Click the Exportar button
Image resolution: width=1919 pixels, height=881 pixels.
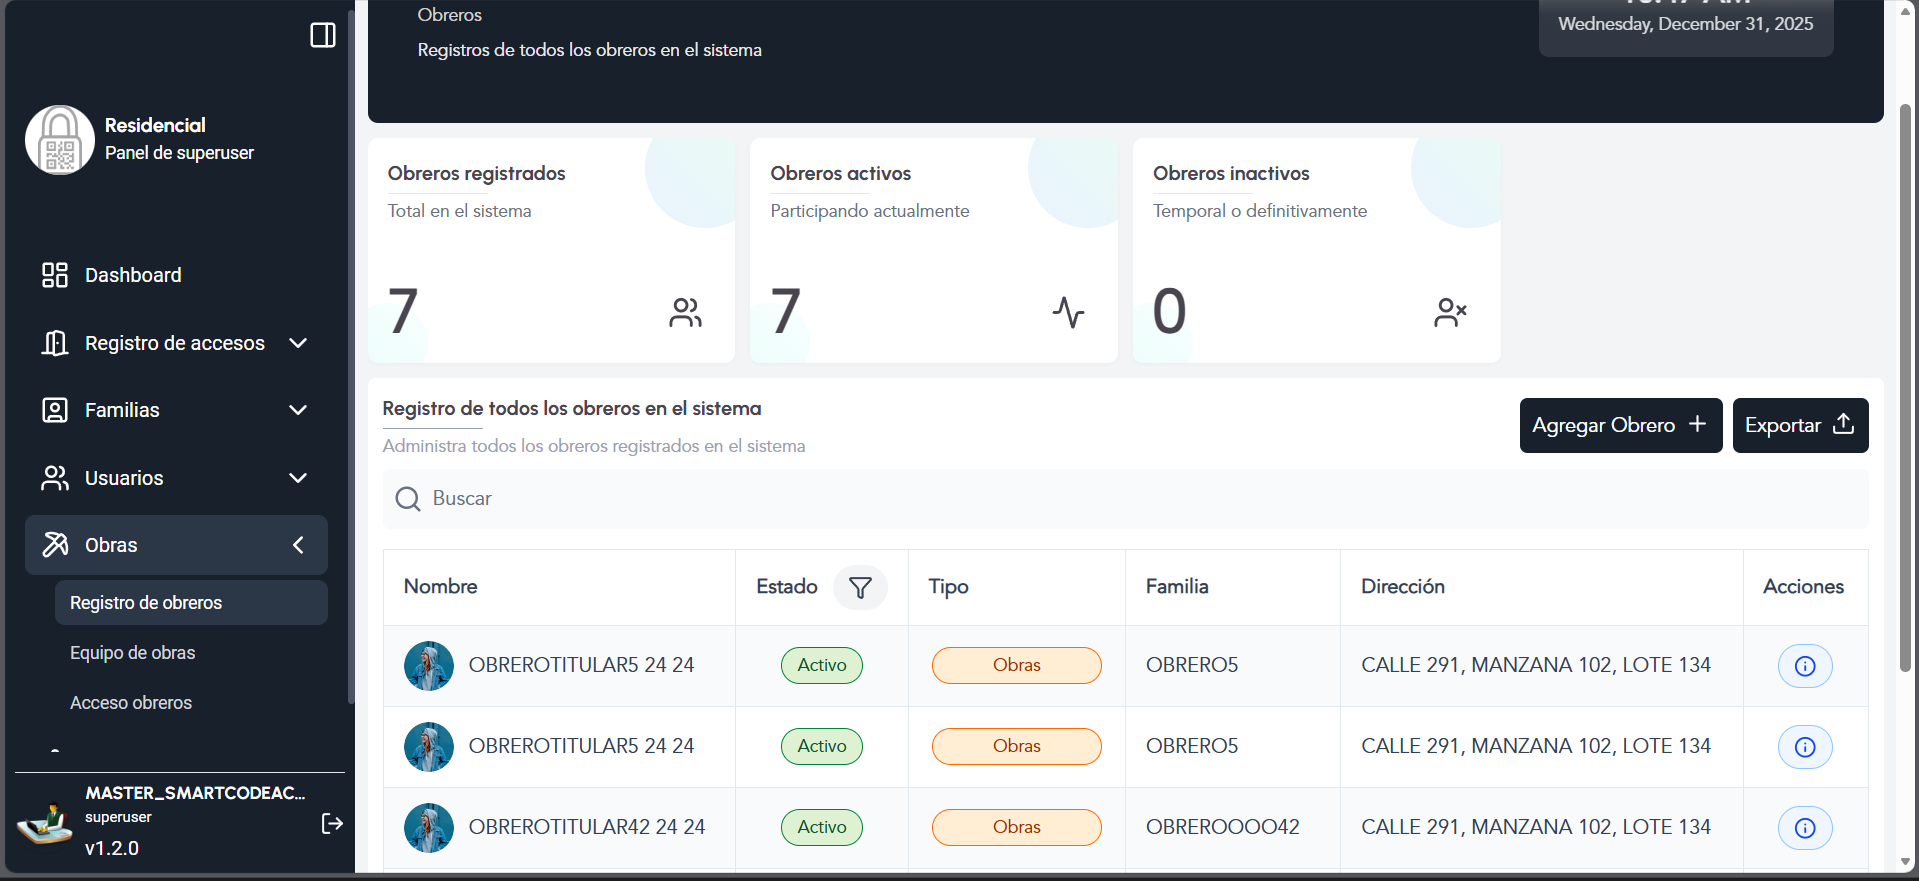click(1799, 425)
